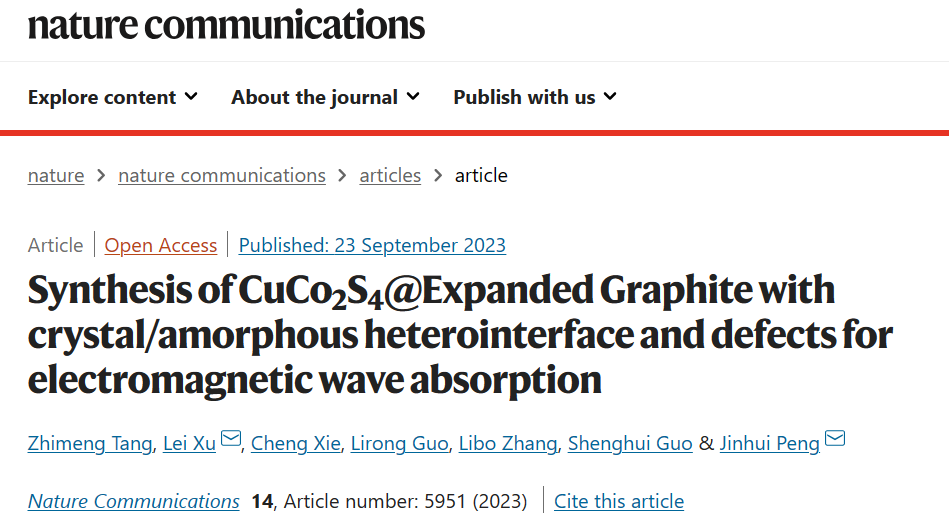
Task: View author Libo Zhang
Action: (508, 444)
